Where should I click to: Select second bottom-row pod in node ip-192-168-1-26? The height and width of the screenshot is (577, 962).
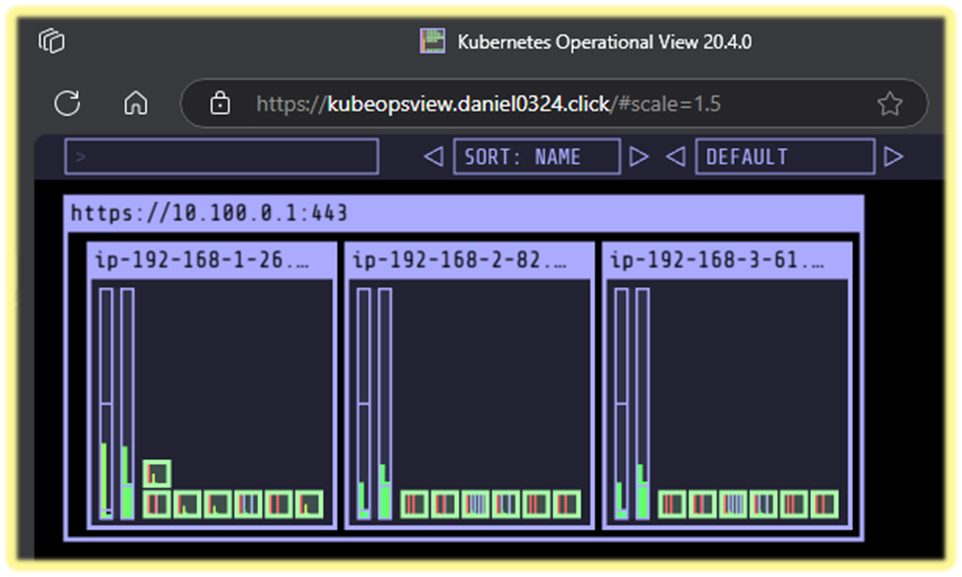pos(188,505)
